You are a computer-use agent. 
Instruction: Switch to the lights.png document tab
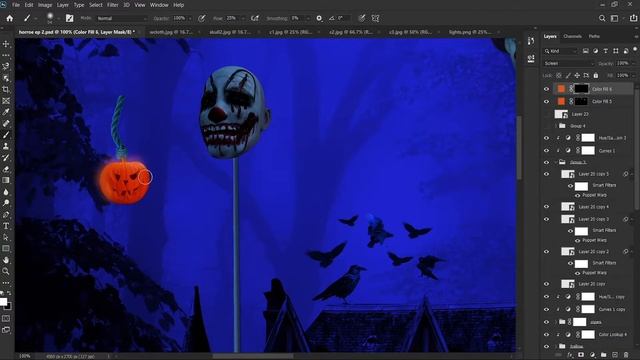[x=469, y=32]
